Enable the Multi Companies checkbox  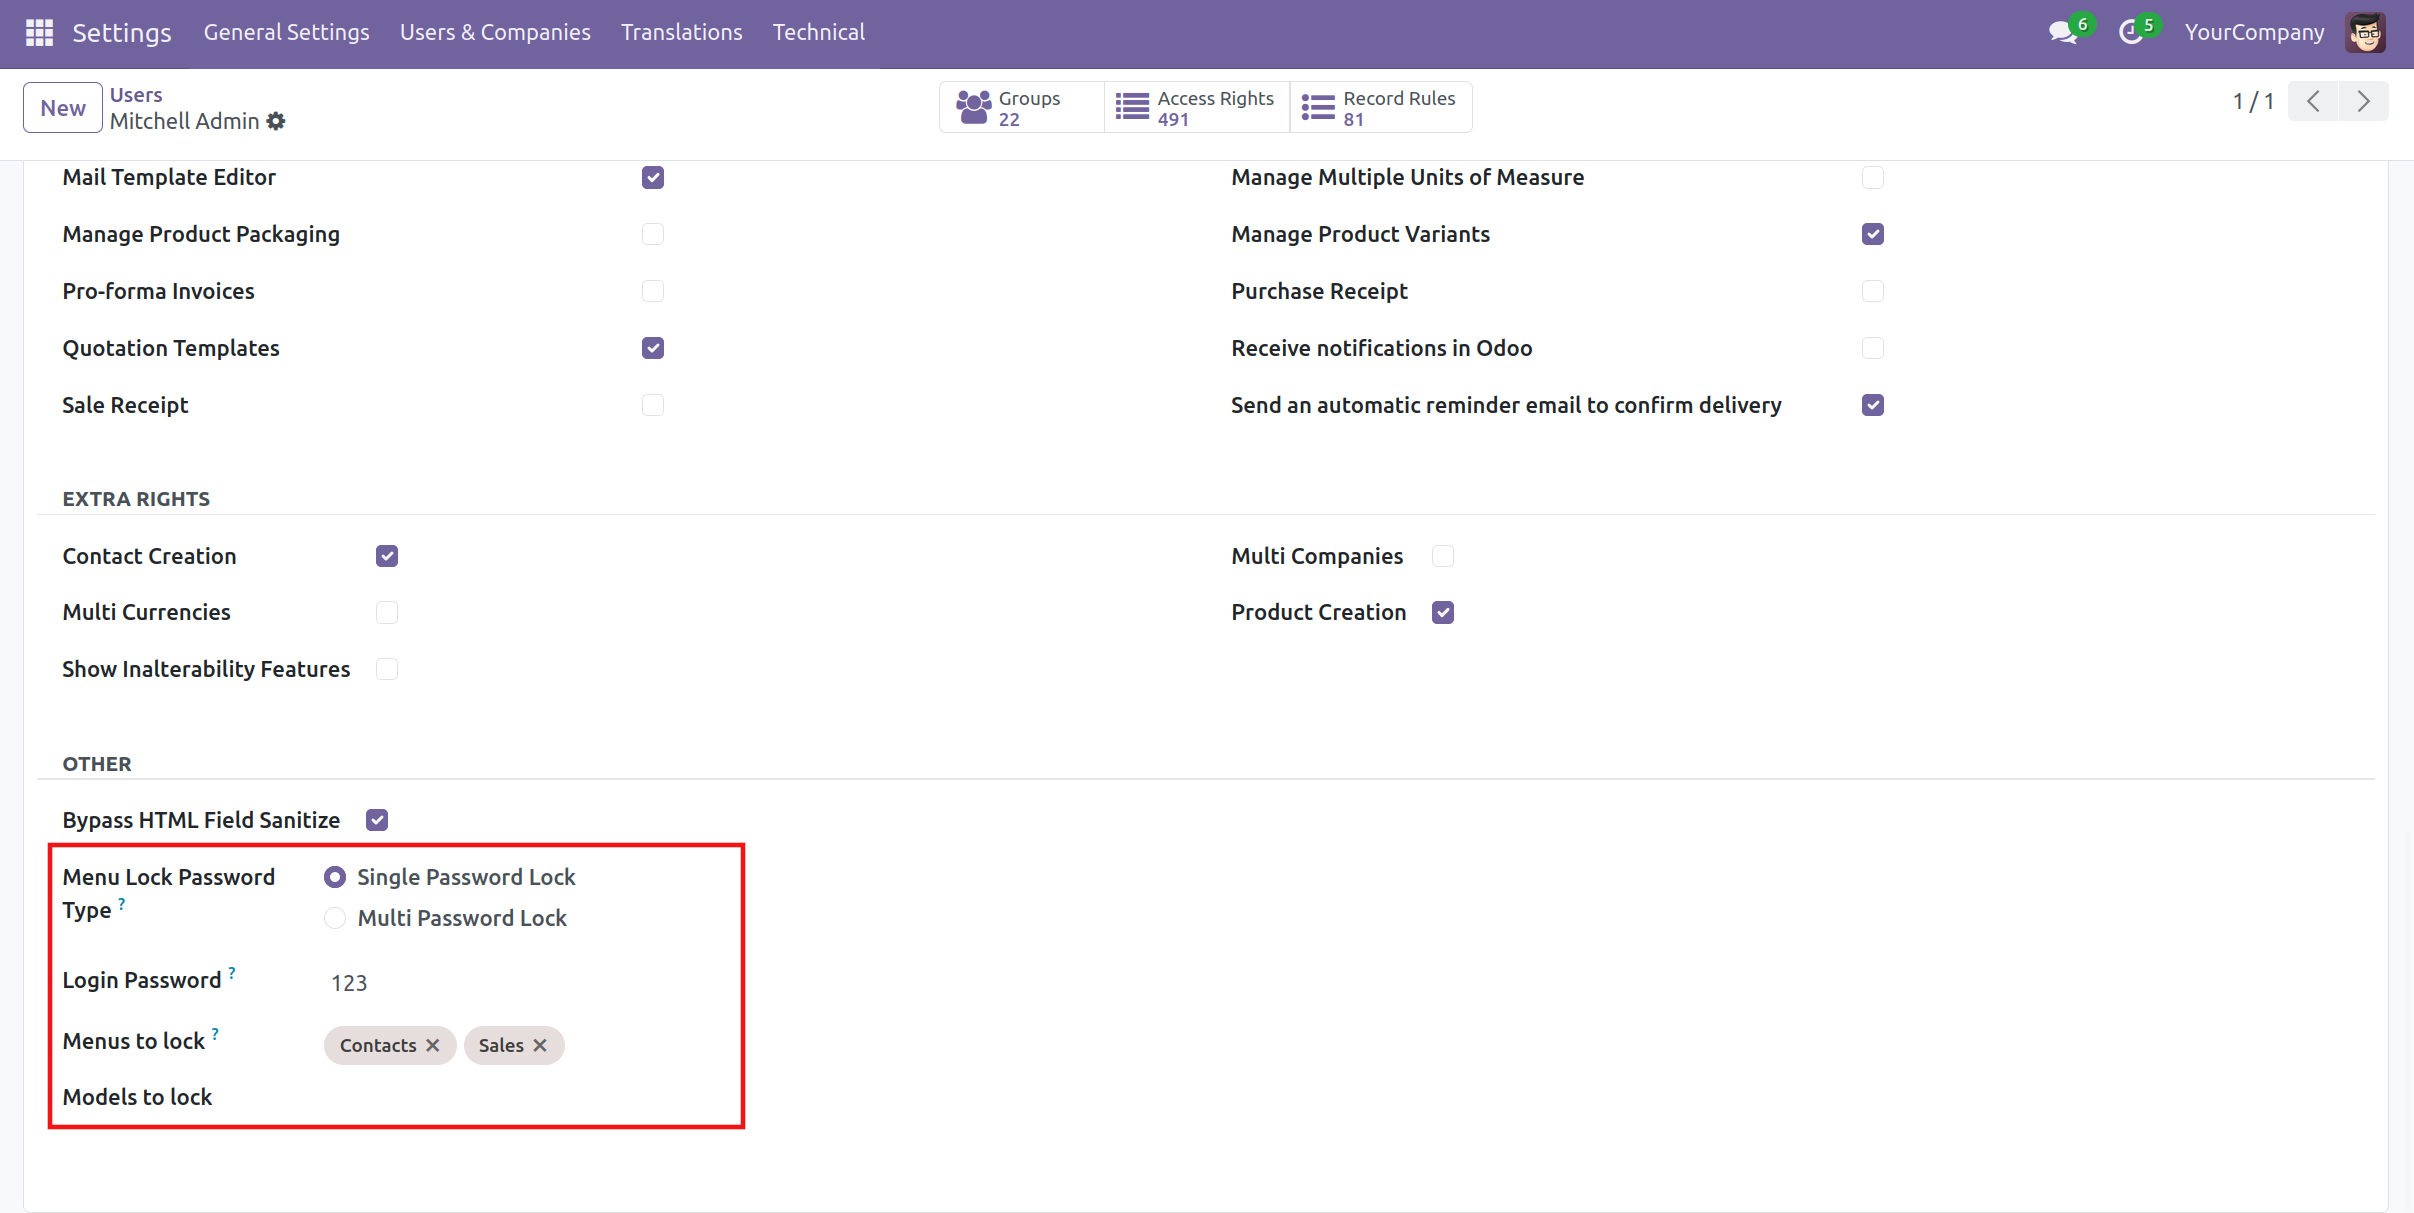[x=1443, y=556]
